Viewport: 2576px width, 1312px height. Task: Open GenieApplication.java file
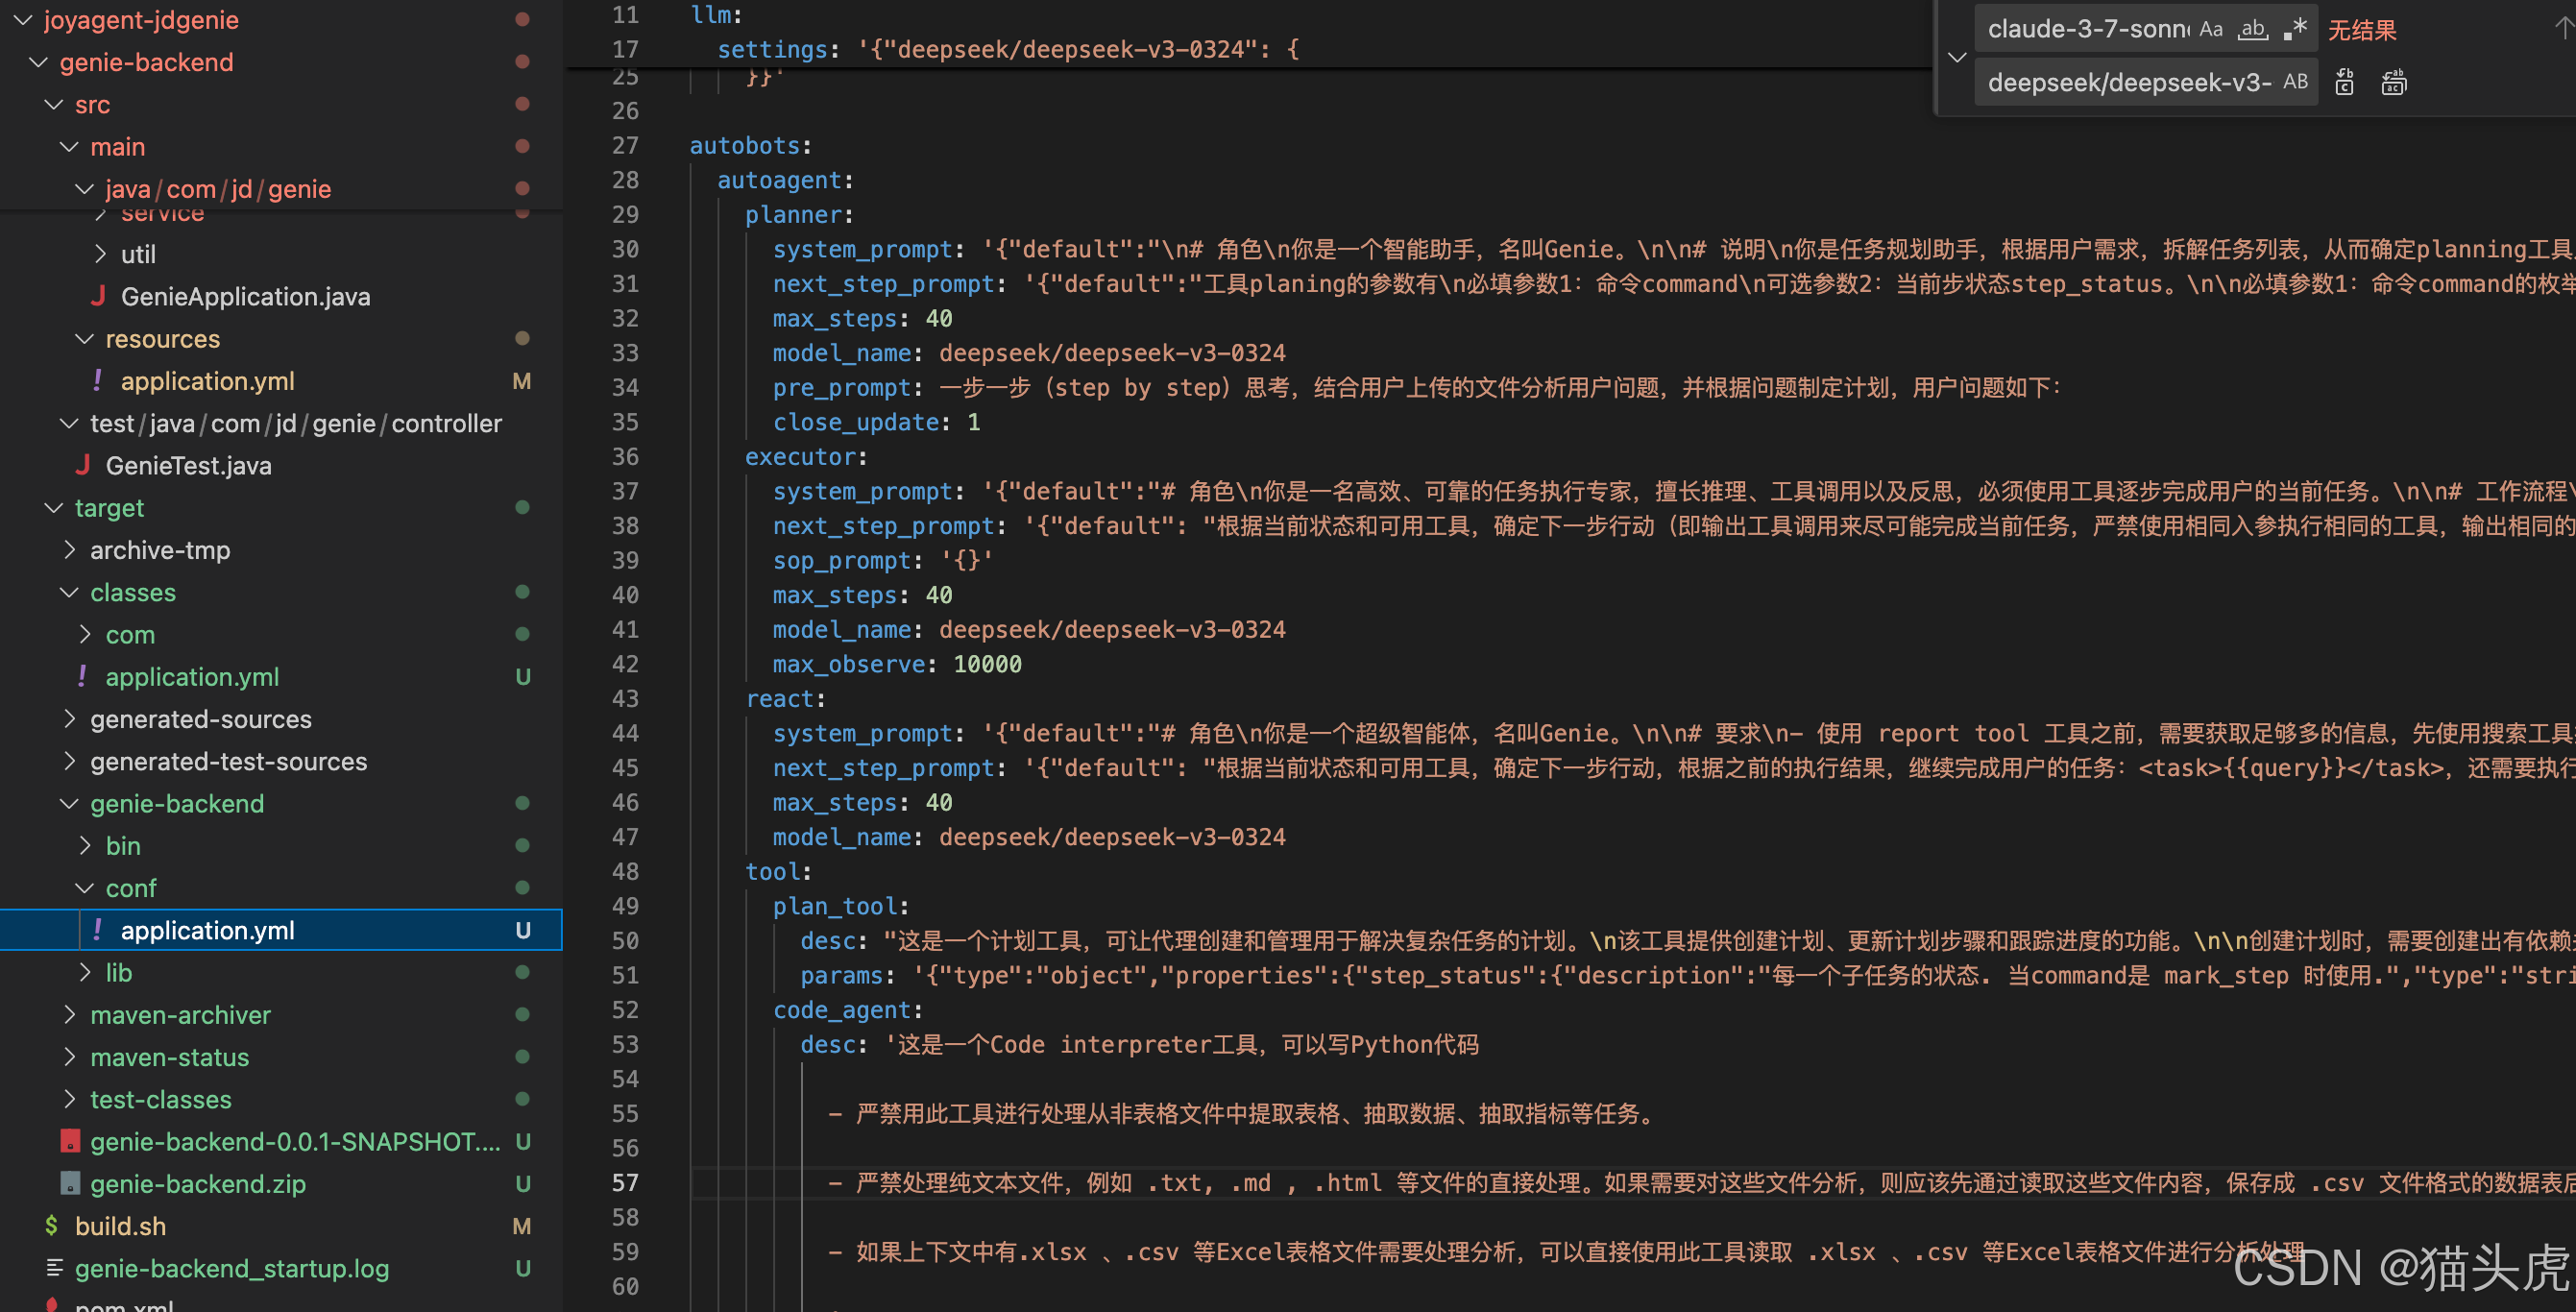(245, 297)
